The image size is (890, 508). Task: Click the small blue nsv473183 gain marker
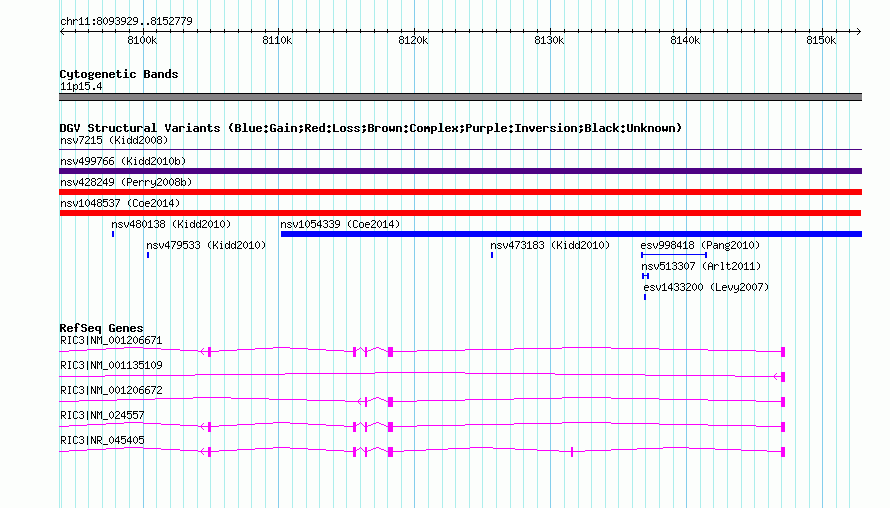pyautogui.click(x=492, y=255)
